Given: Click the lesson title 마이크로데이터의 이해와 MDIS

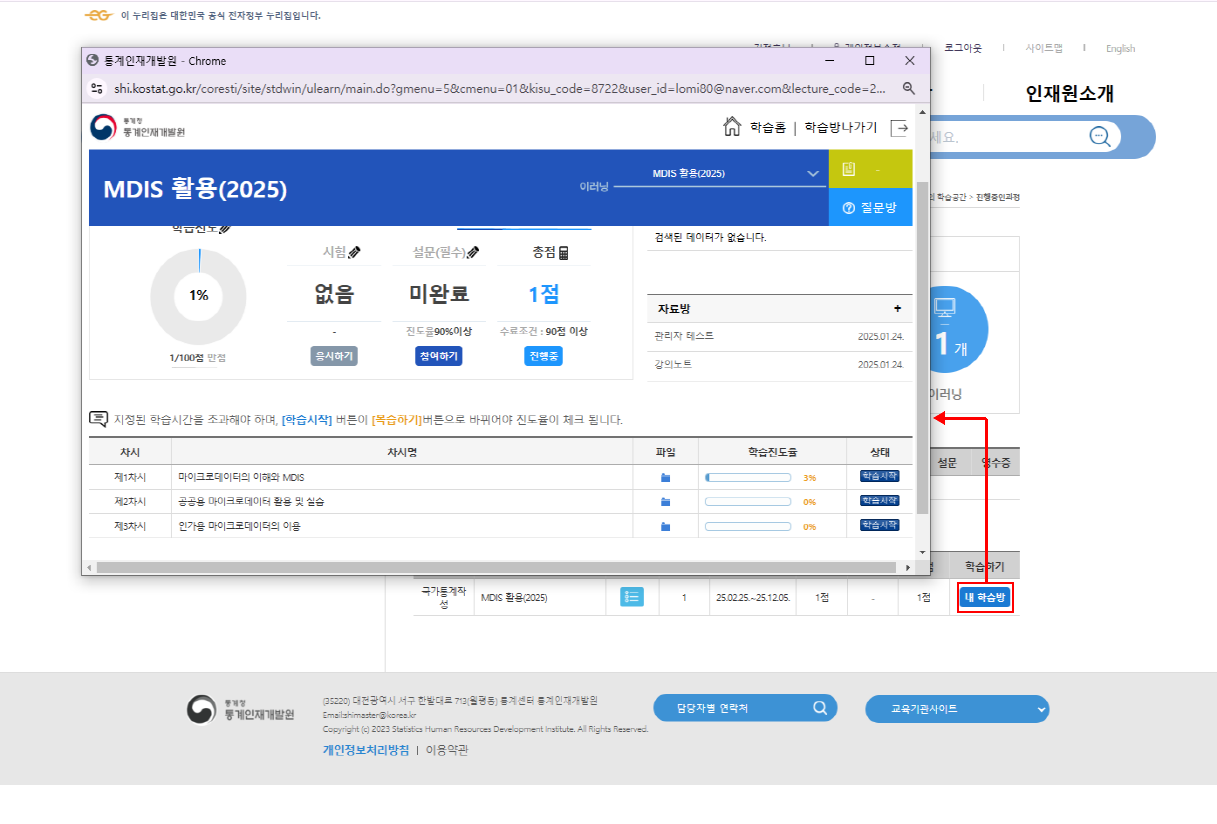Looking at the screenshot, I should click(x=241, y=478).
